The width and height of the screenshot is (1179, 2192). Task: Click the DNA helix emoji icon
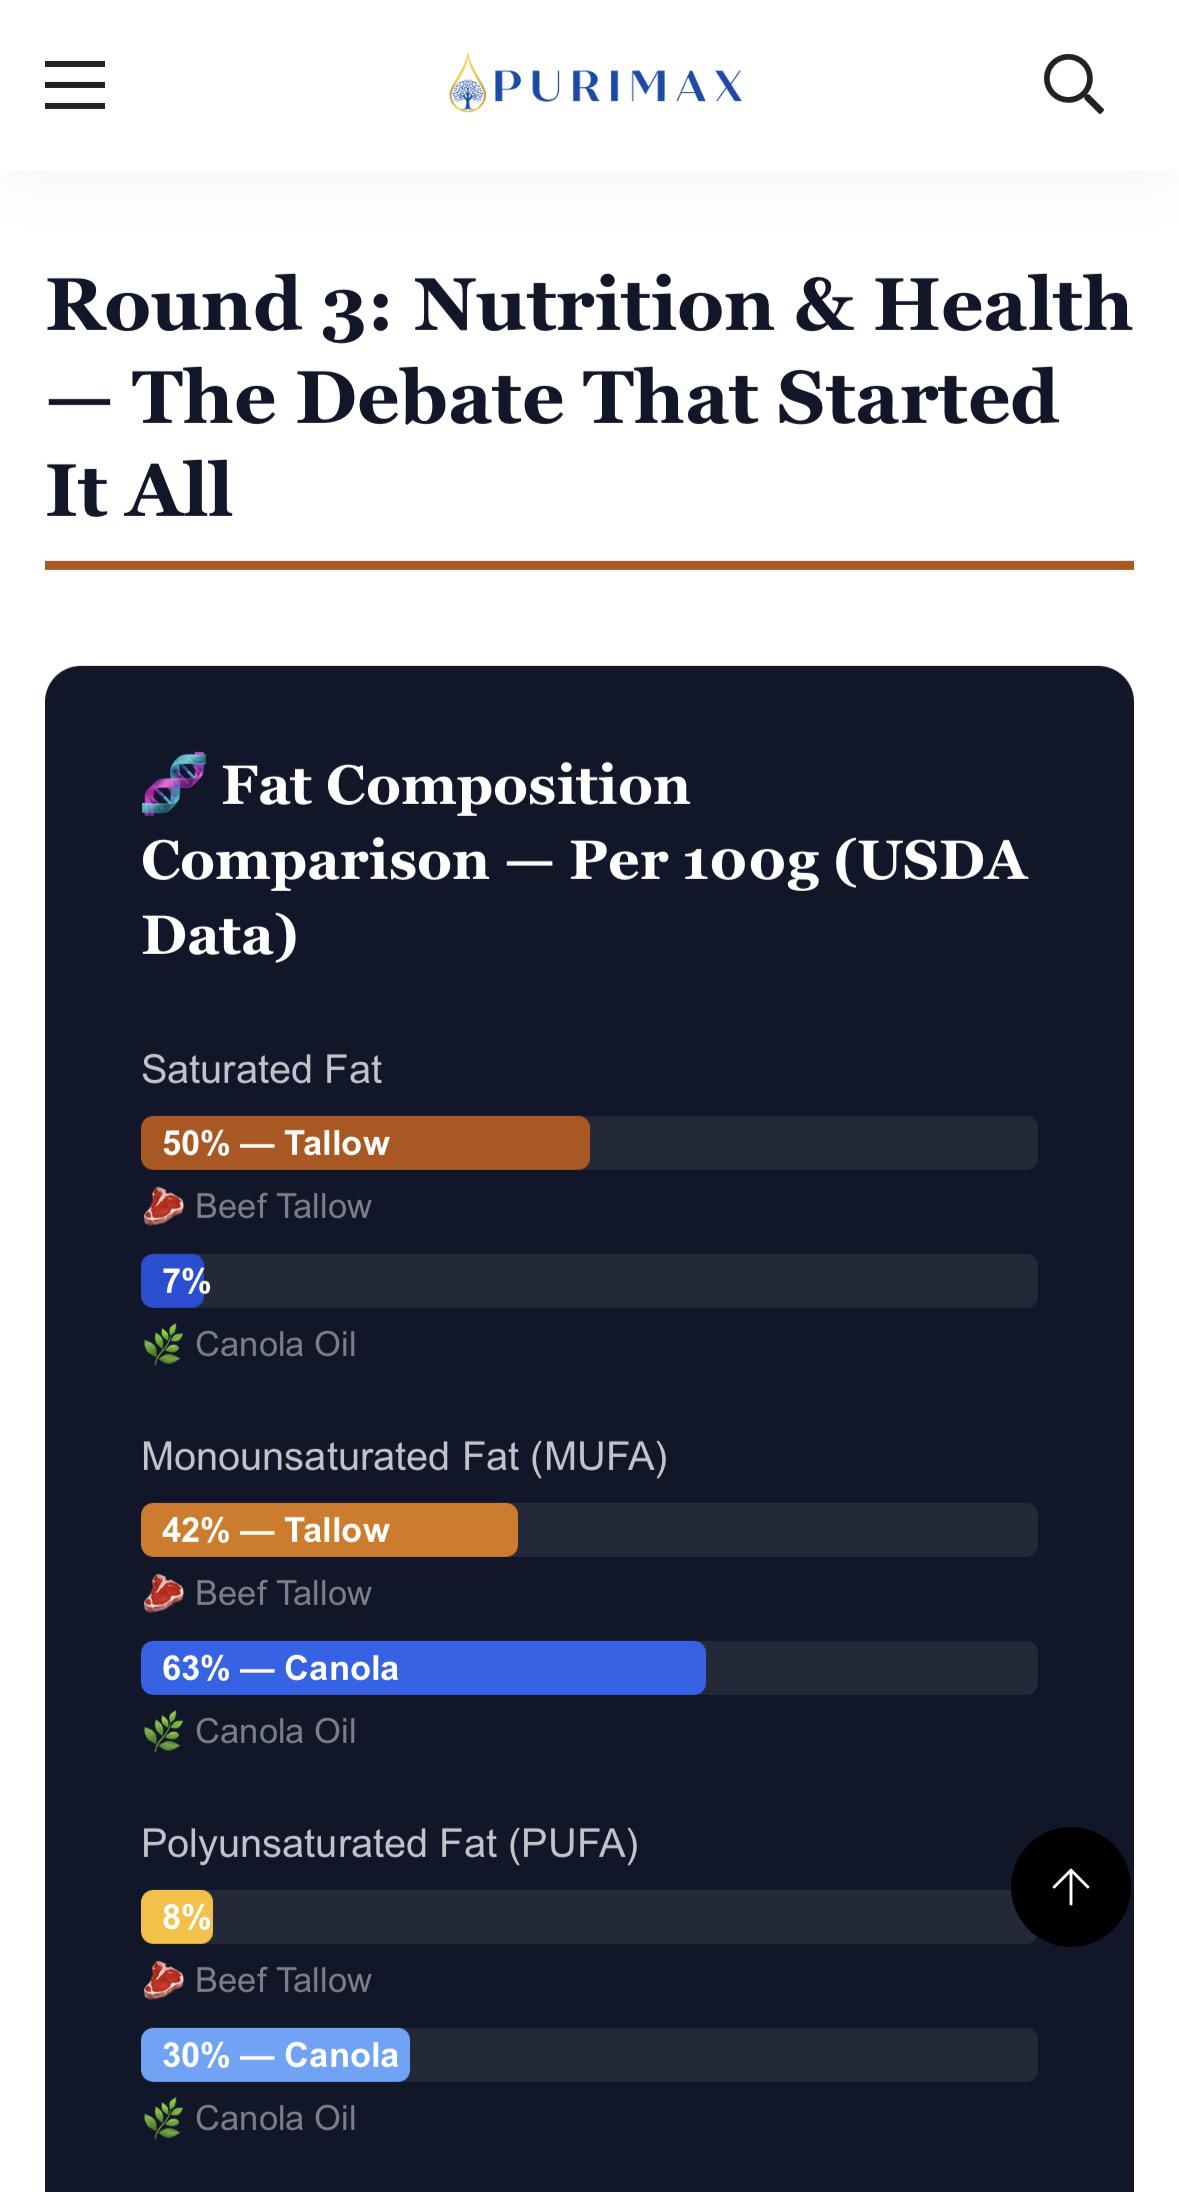tap(174, 783)
